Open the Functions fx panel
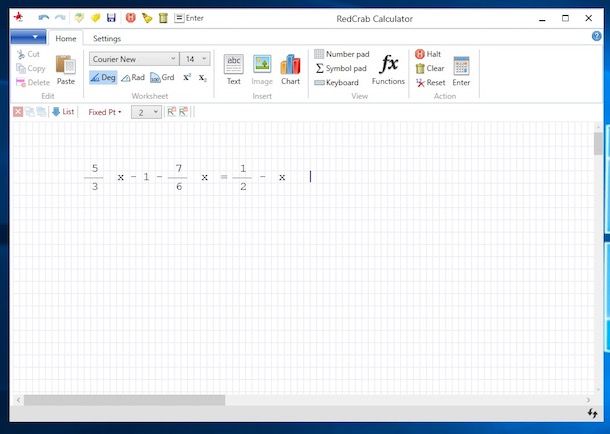610x434 pixels. pos(388,68)
